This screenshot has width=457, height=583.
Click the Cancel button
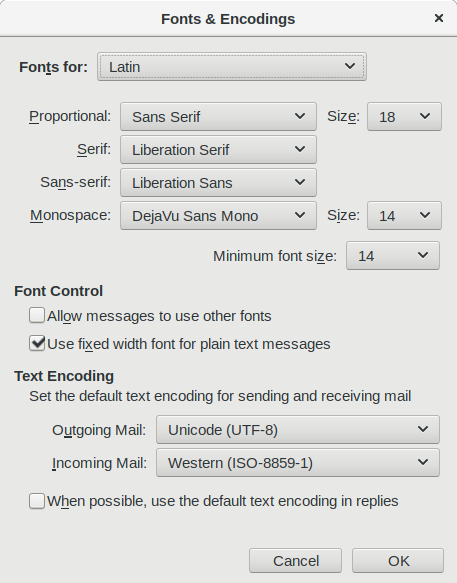pyautogui.click(x=295, y=561)
